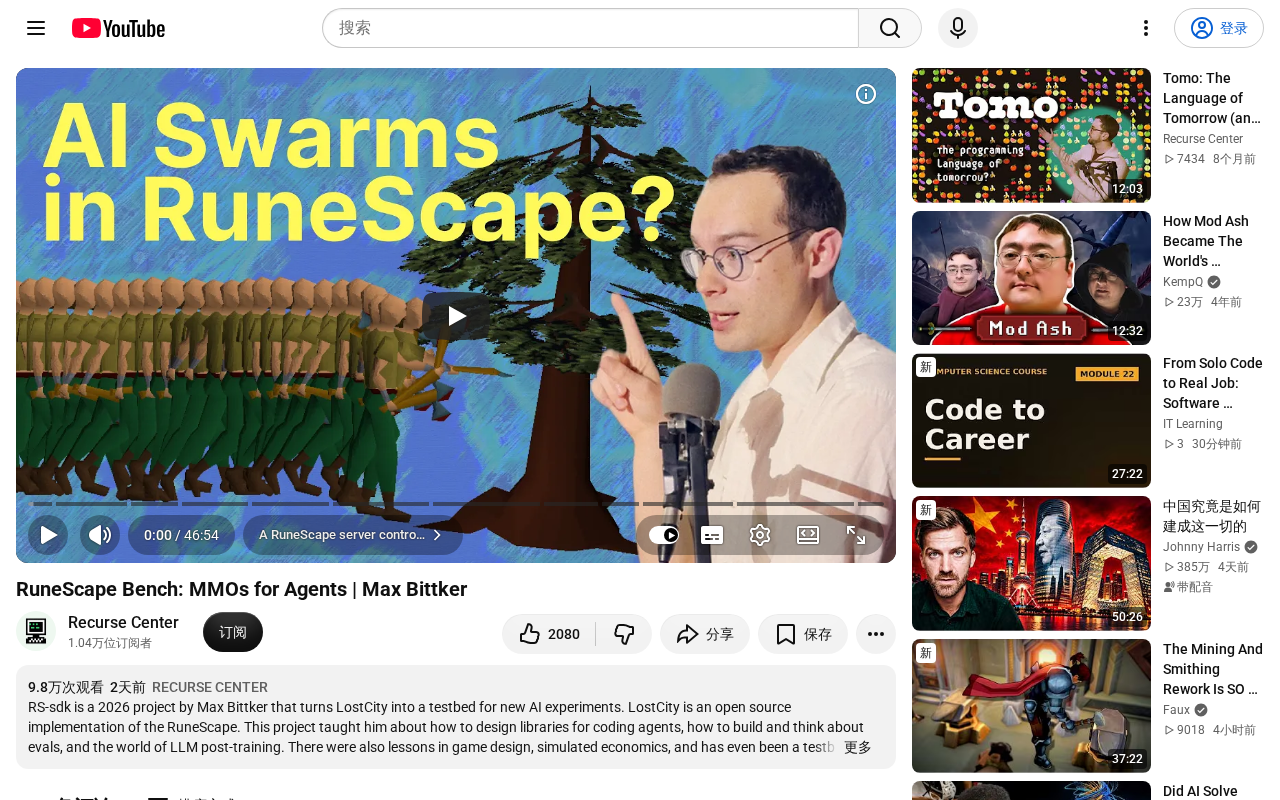
Task: Click play in the player control bar
Action: click(48, 535)
